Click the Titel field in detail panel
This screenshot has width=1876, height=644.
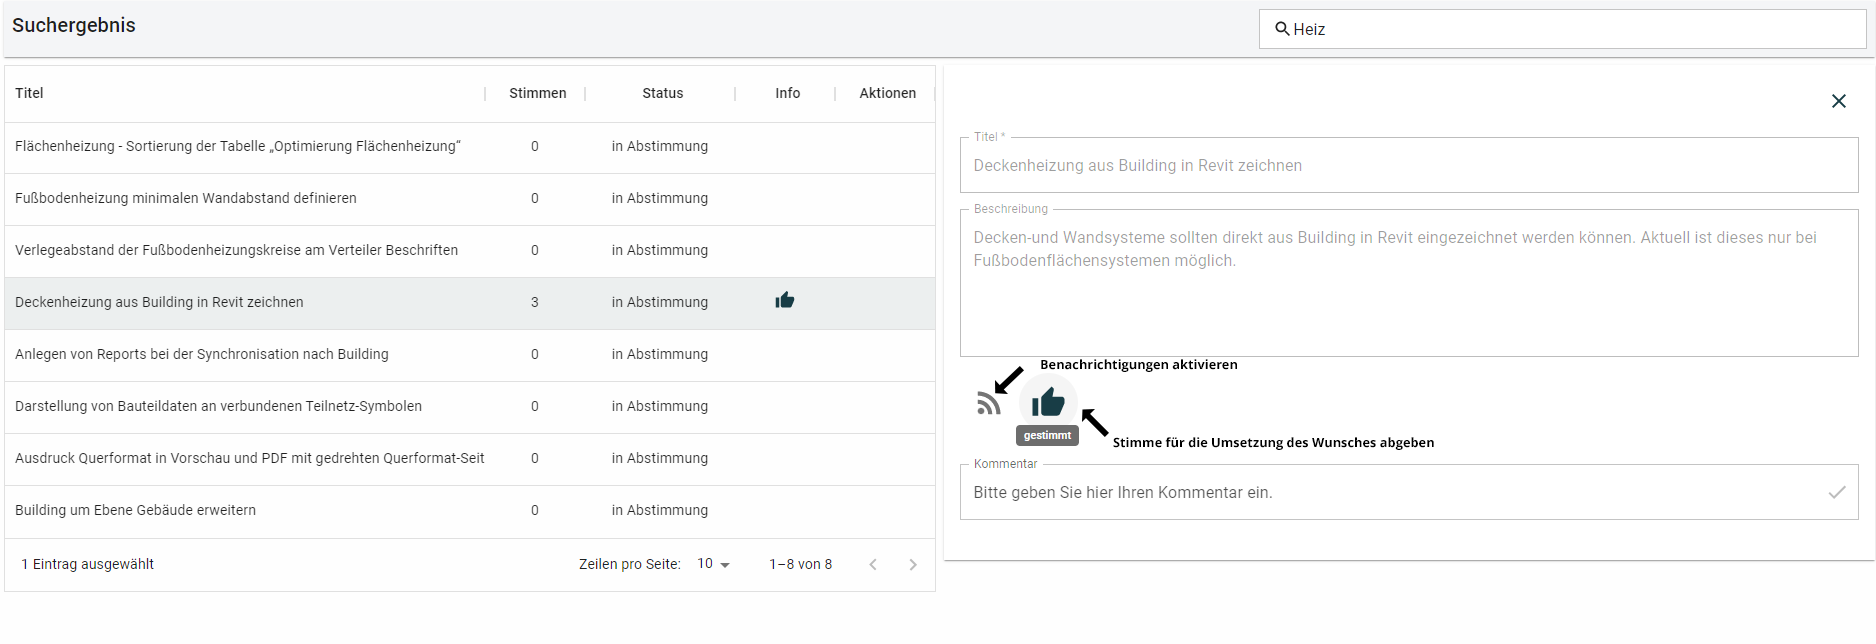pos(1408,166)
